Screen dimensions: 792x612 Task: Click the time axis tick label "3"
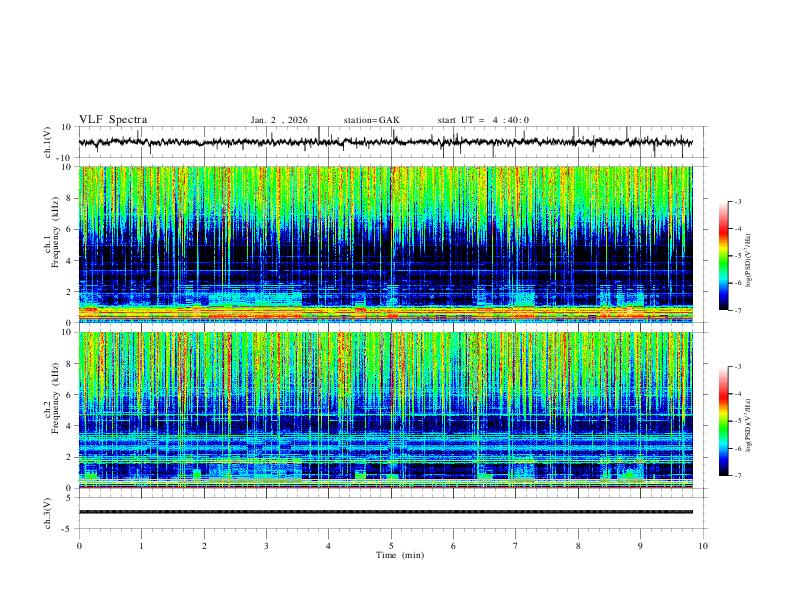pos(266,546)
